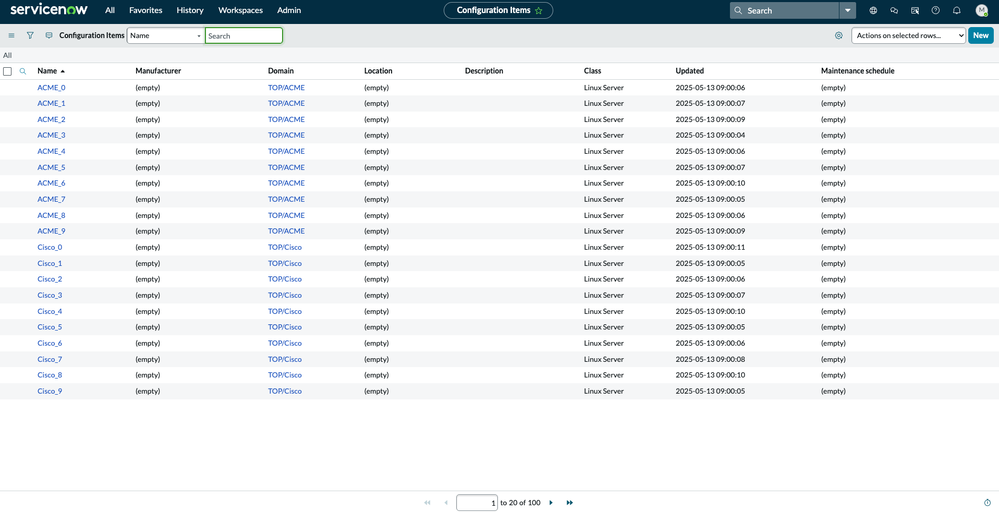
Task: Sort by the Location column header
Action: 378,71
